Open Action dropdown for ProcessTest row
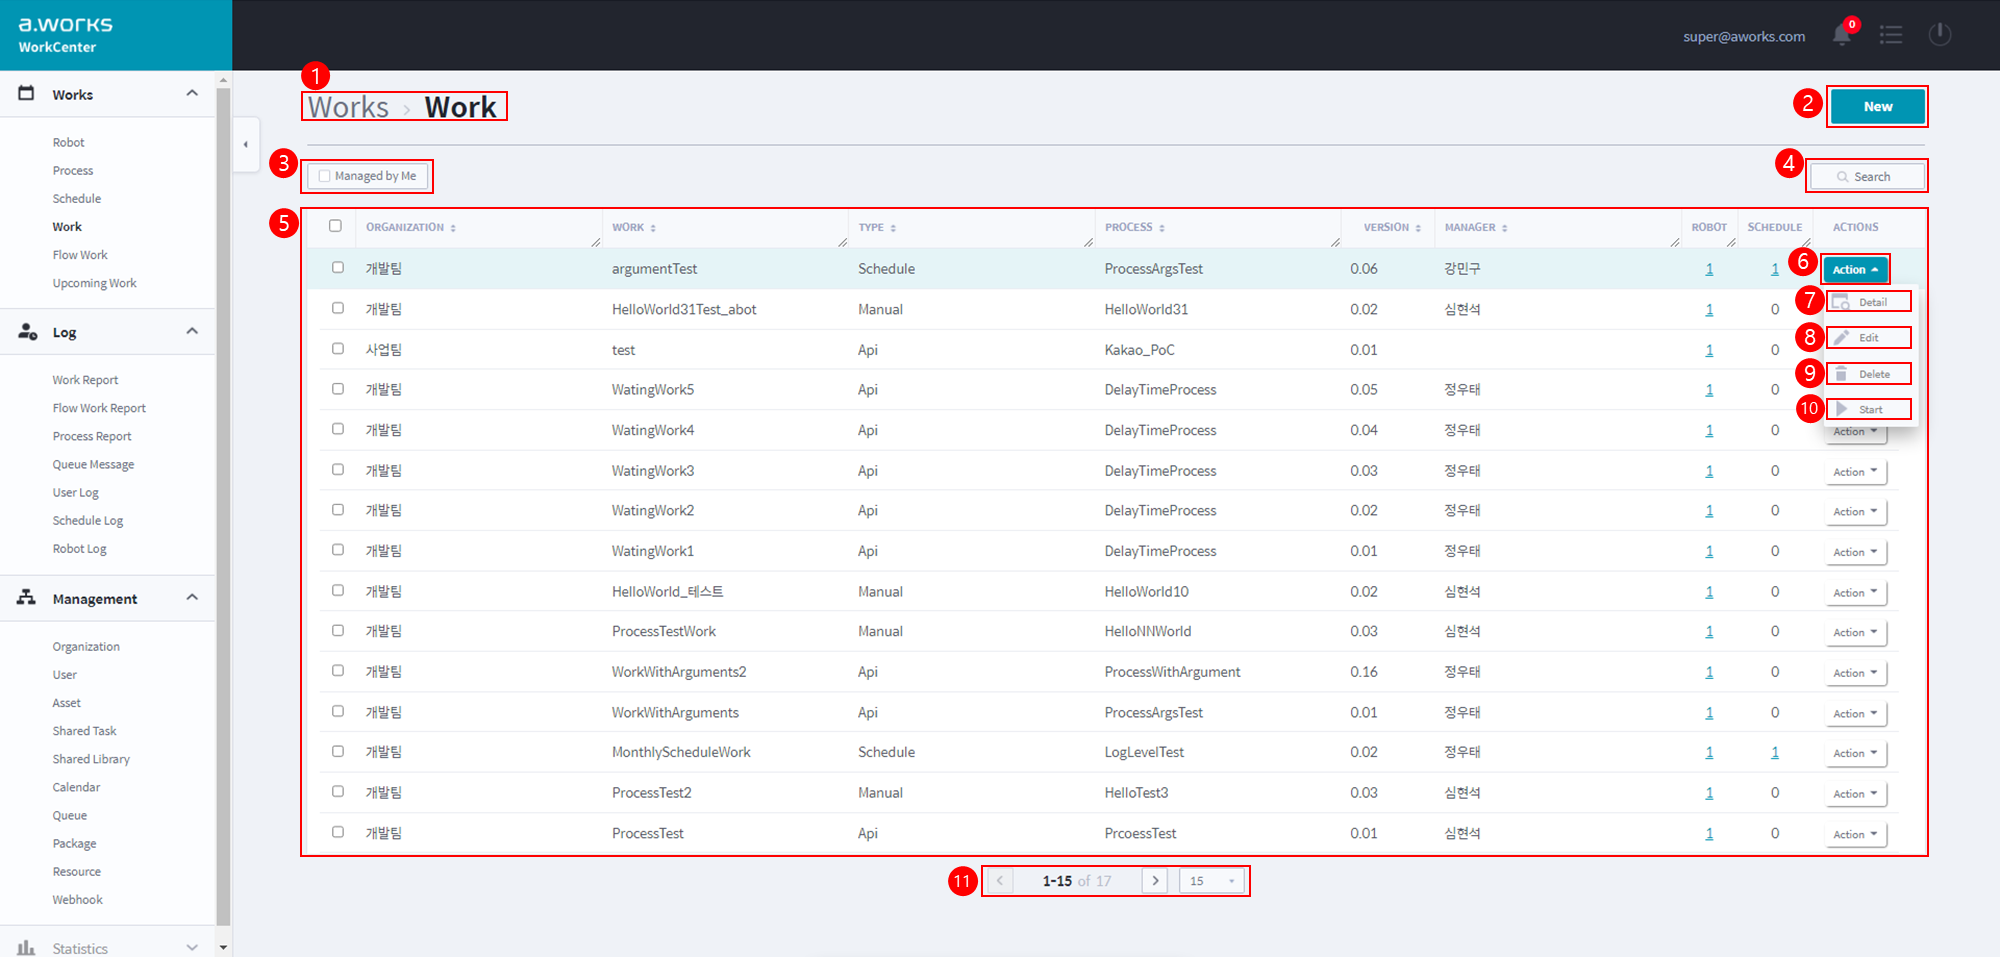Screen dimensions: 2000x957 (1855, 835)
